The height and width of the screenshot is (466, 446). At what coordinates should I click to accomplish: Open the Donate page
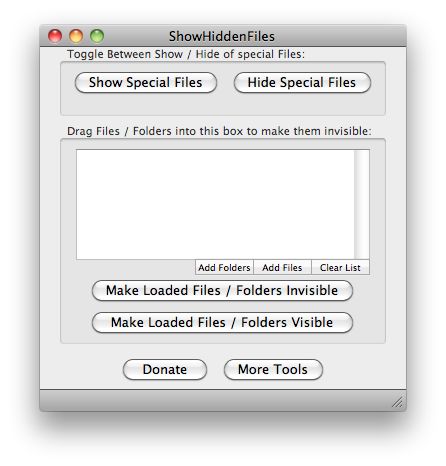coord(165,369)
